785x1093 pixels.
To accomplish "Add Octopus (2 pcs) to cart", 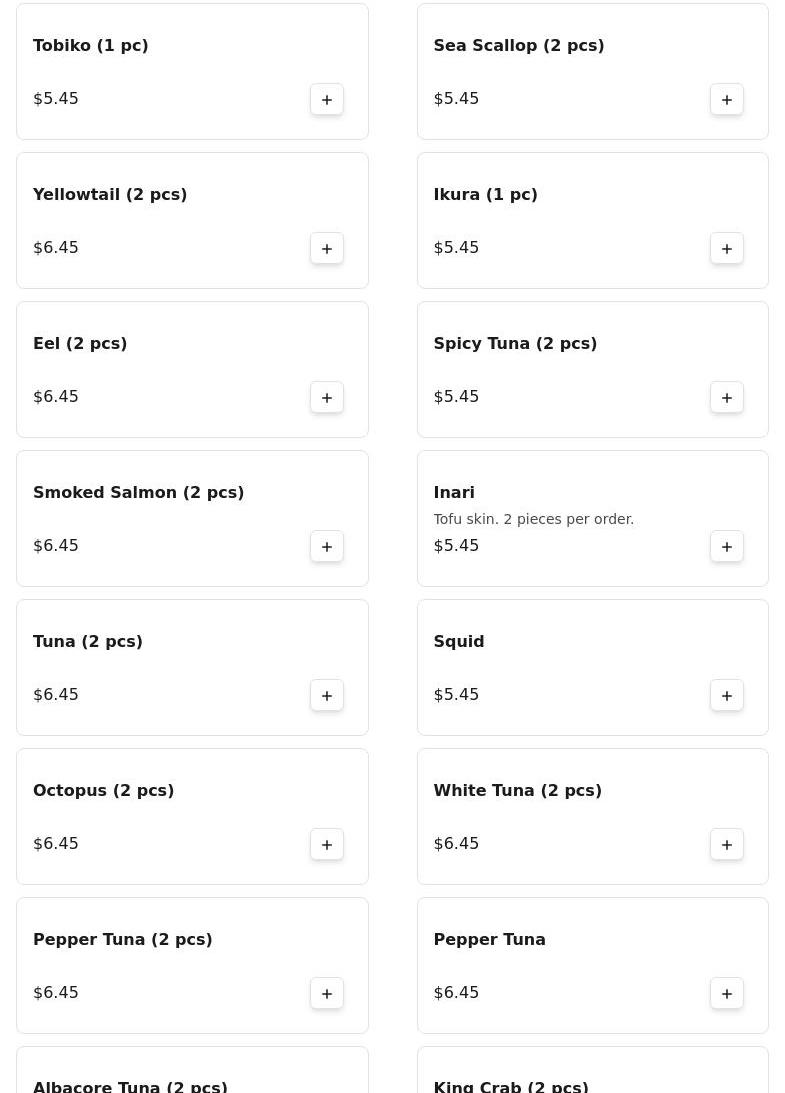I will (327, 844).
